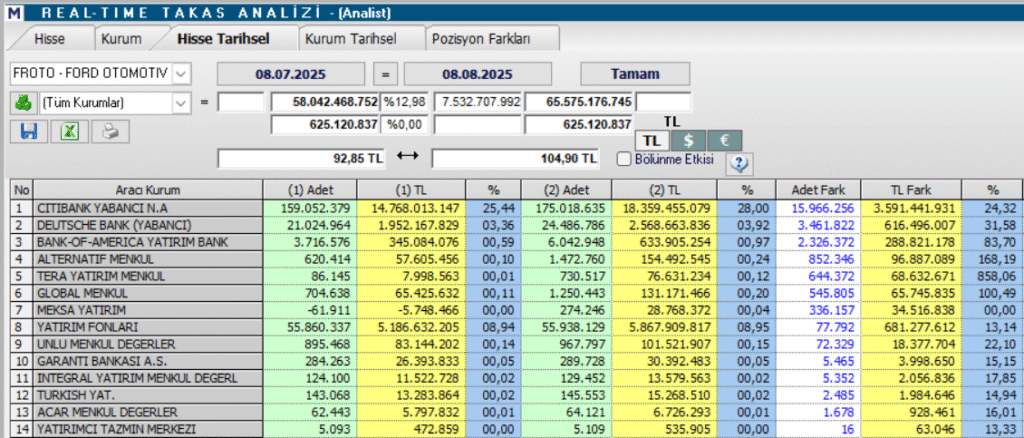
Task: Click the 858,06 percent cell
Action: click(993, 276)
